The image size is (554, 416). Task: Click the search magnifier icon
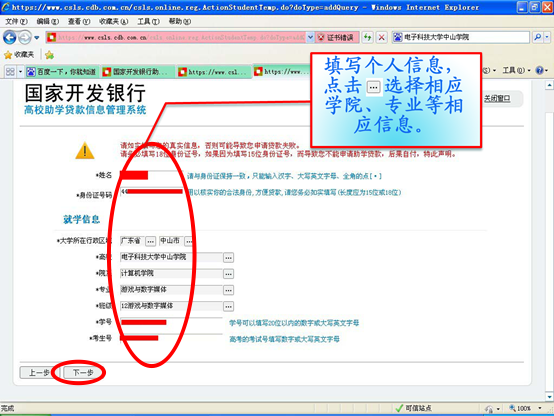click(537, 37)
